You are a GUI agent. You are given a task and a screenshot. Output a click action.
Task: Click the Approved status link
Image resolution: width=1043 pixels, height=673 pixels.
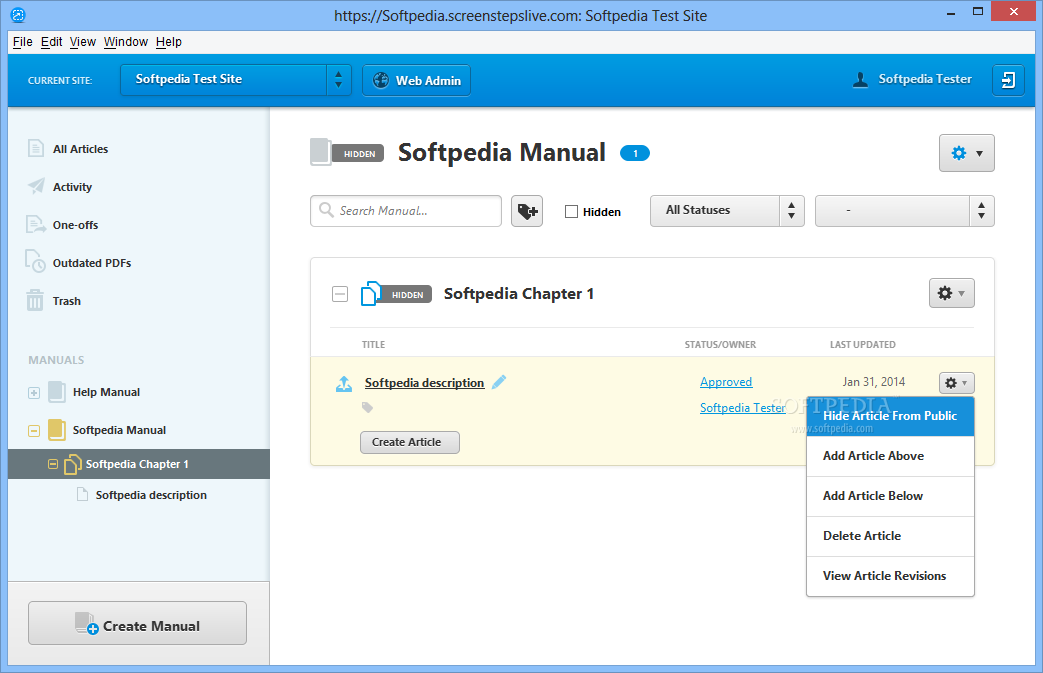pos(726,382)
